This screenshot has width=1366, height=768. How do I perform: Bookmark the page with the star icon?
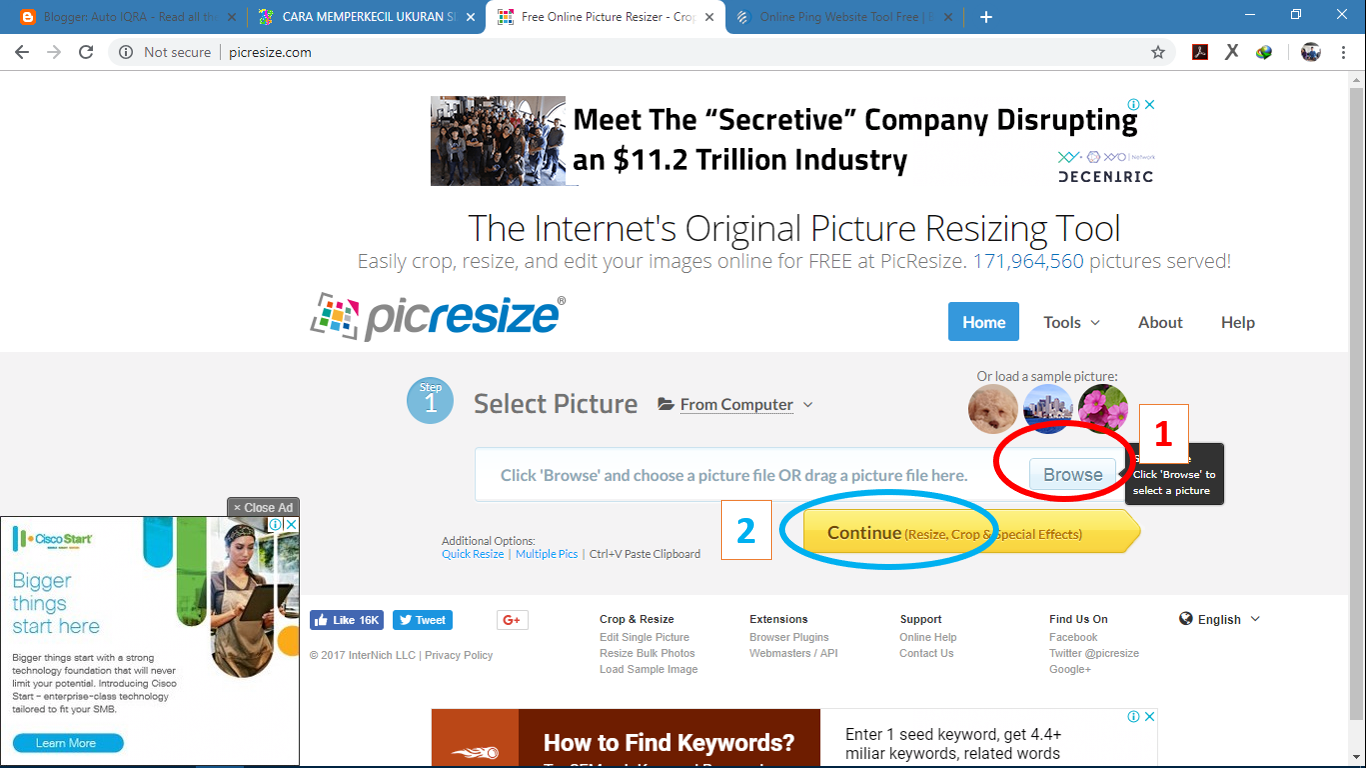tap(1158, 51)
